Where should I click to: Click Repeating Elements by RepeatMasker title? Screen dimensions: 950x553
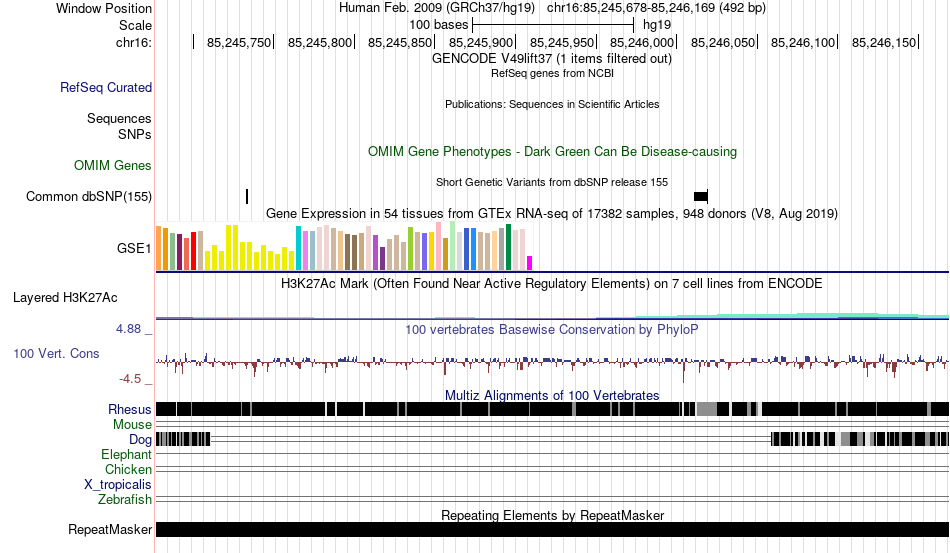click(552, 515)
